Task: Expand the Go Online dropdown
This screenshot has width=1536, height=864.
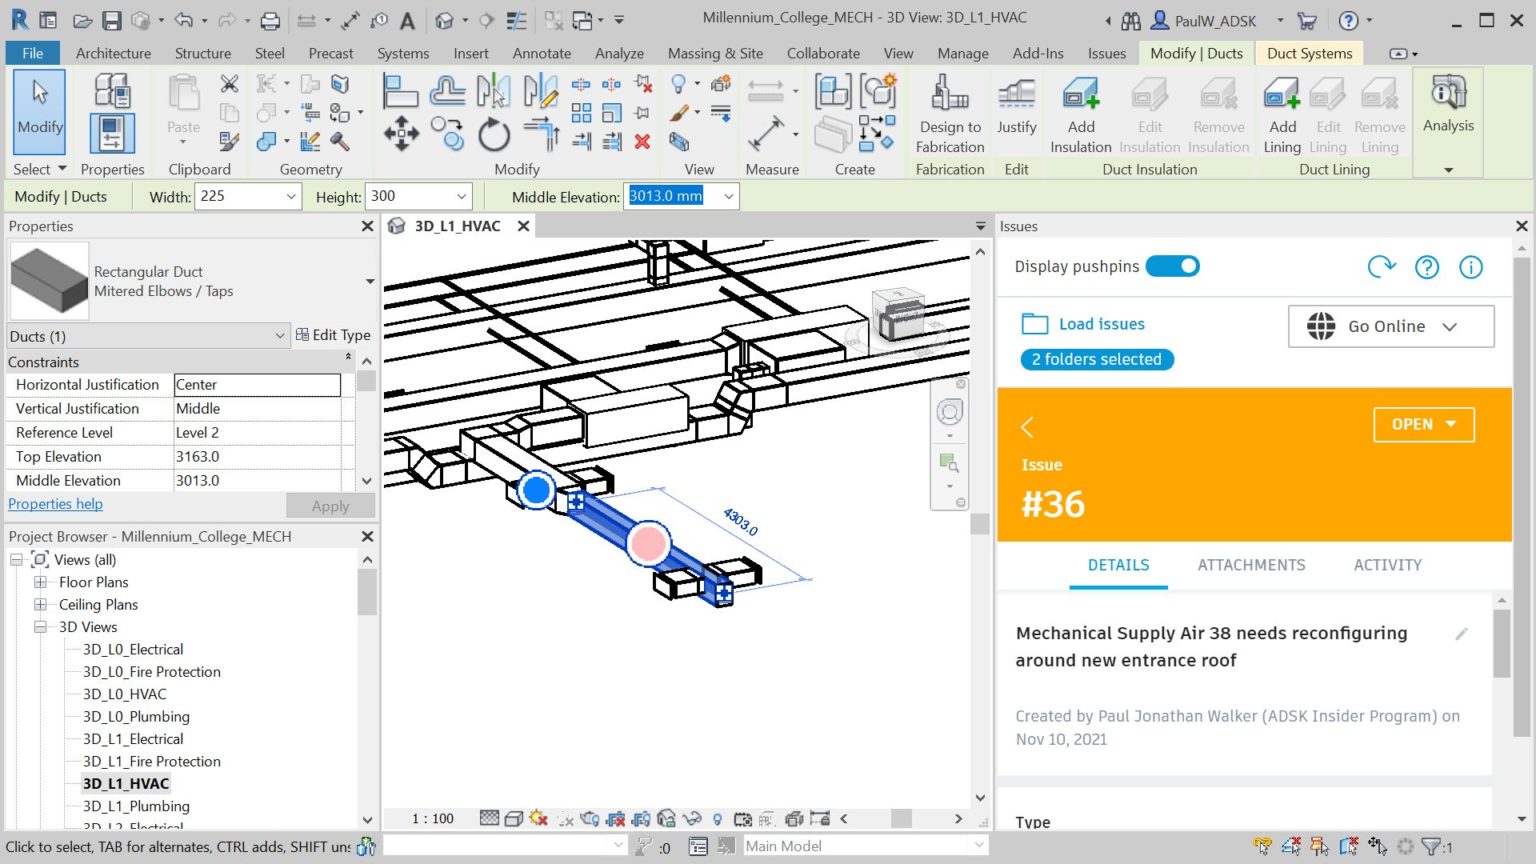Action: point(1449,326)
